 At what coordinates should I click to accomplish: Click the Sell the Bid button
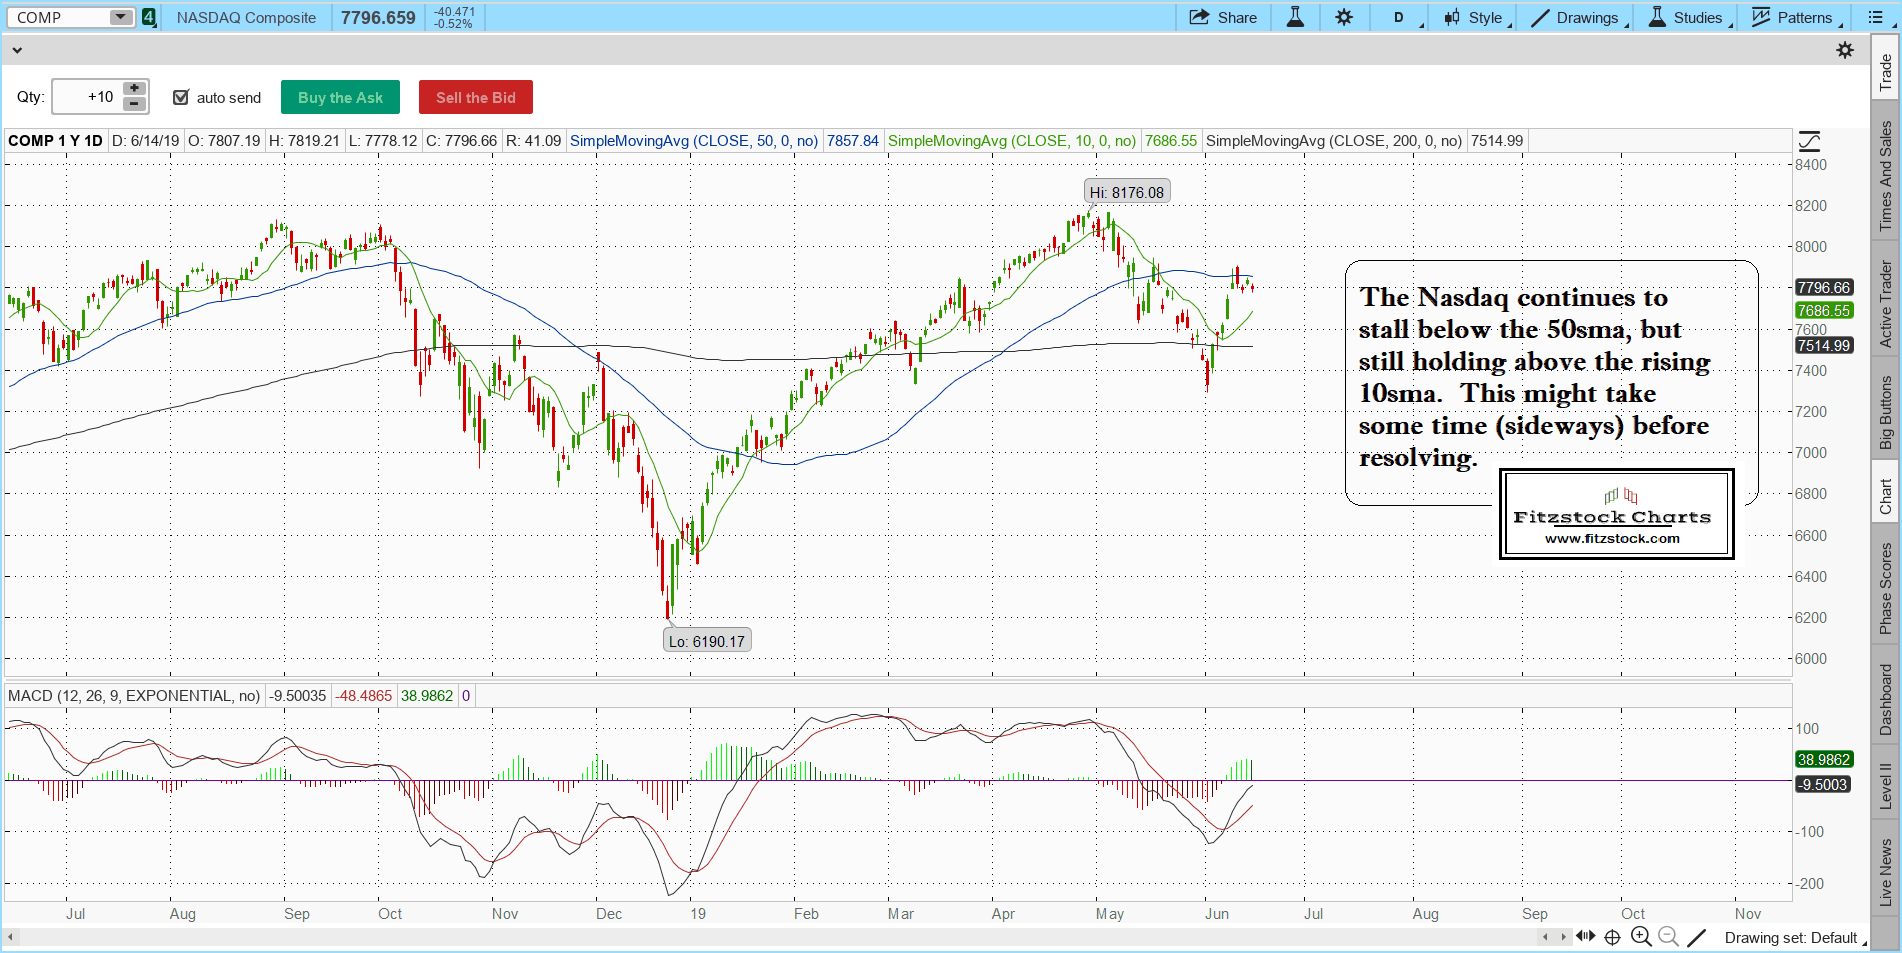[475, 97]
